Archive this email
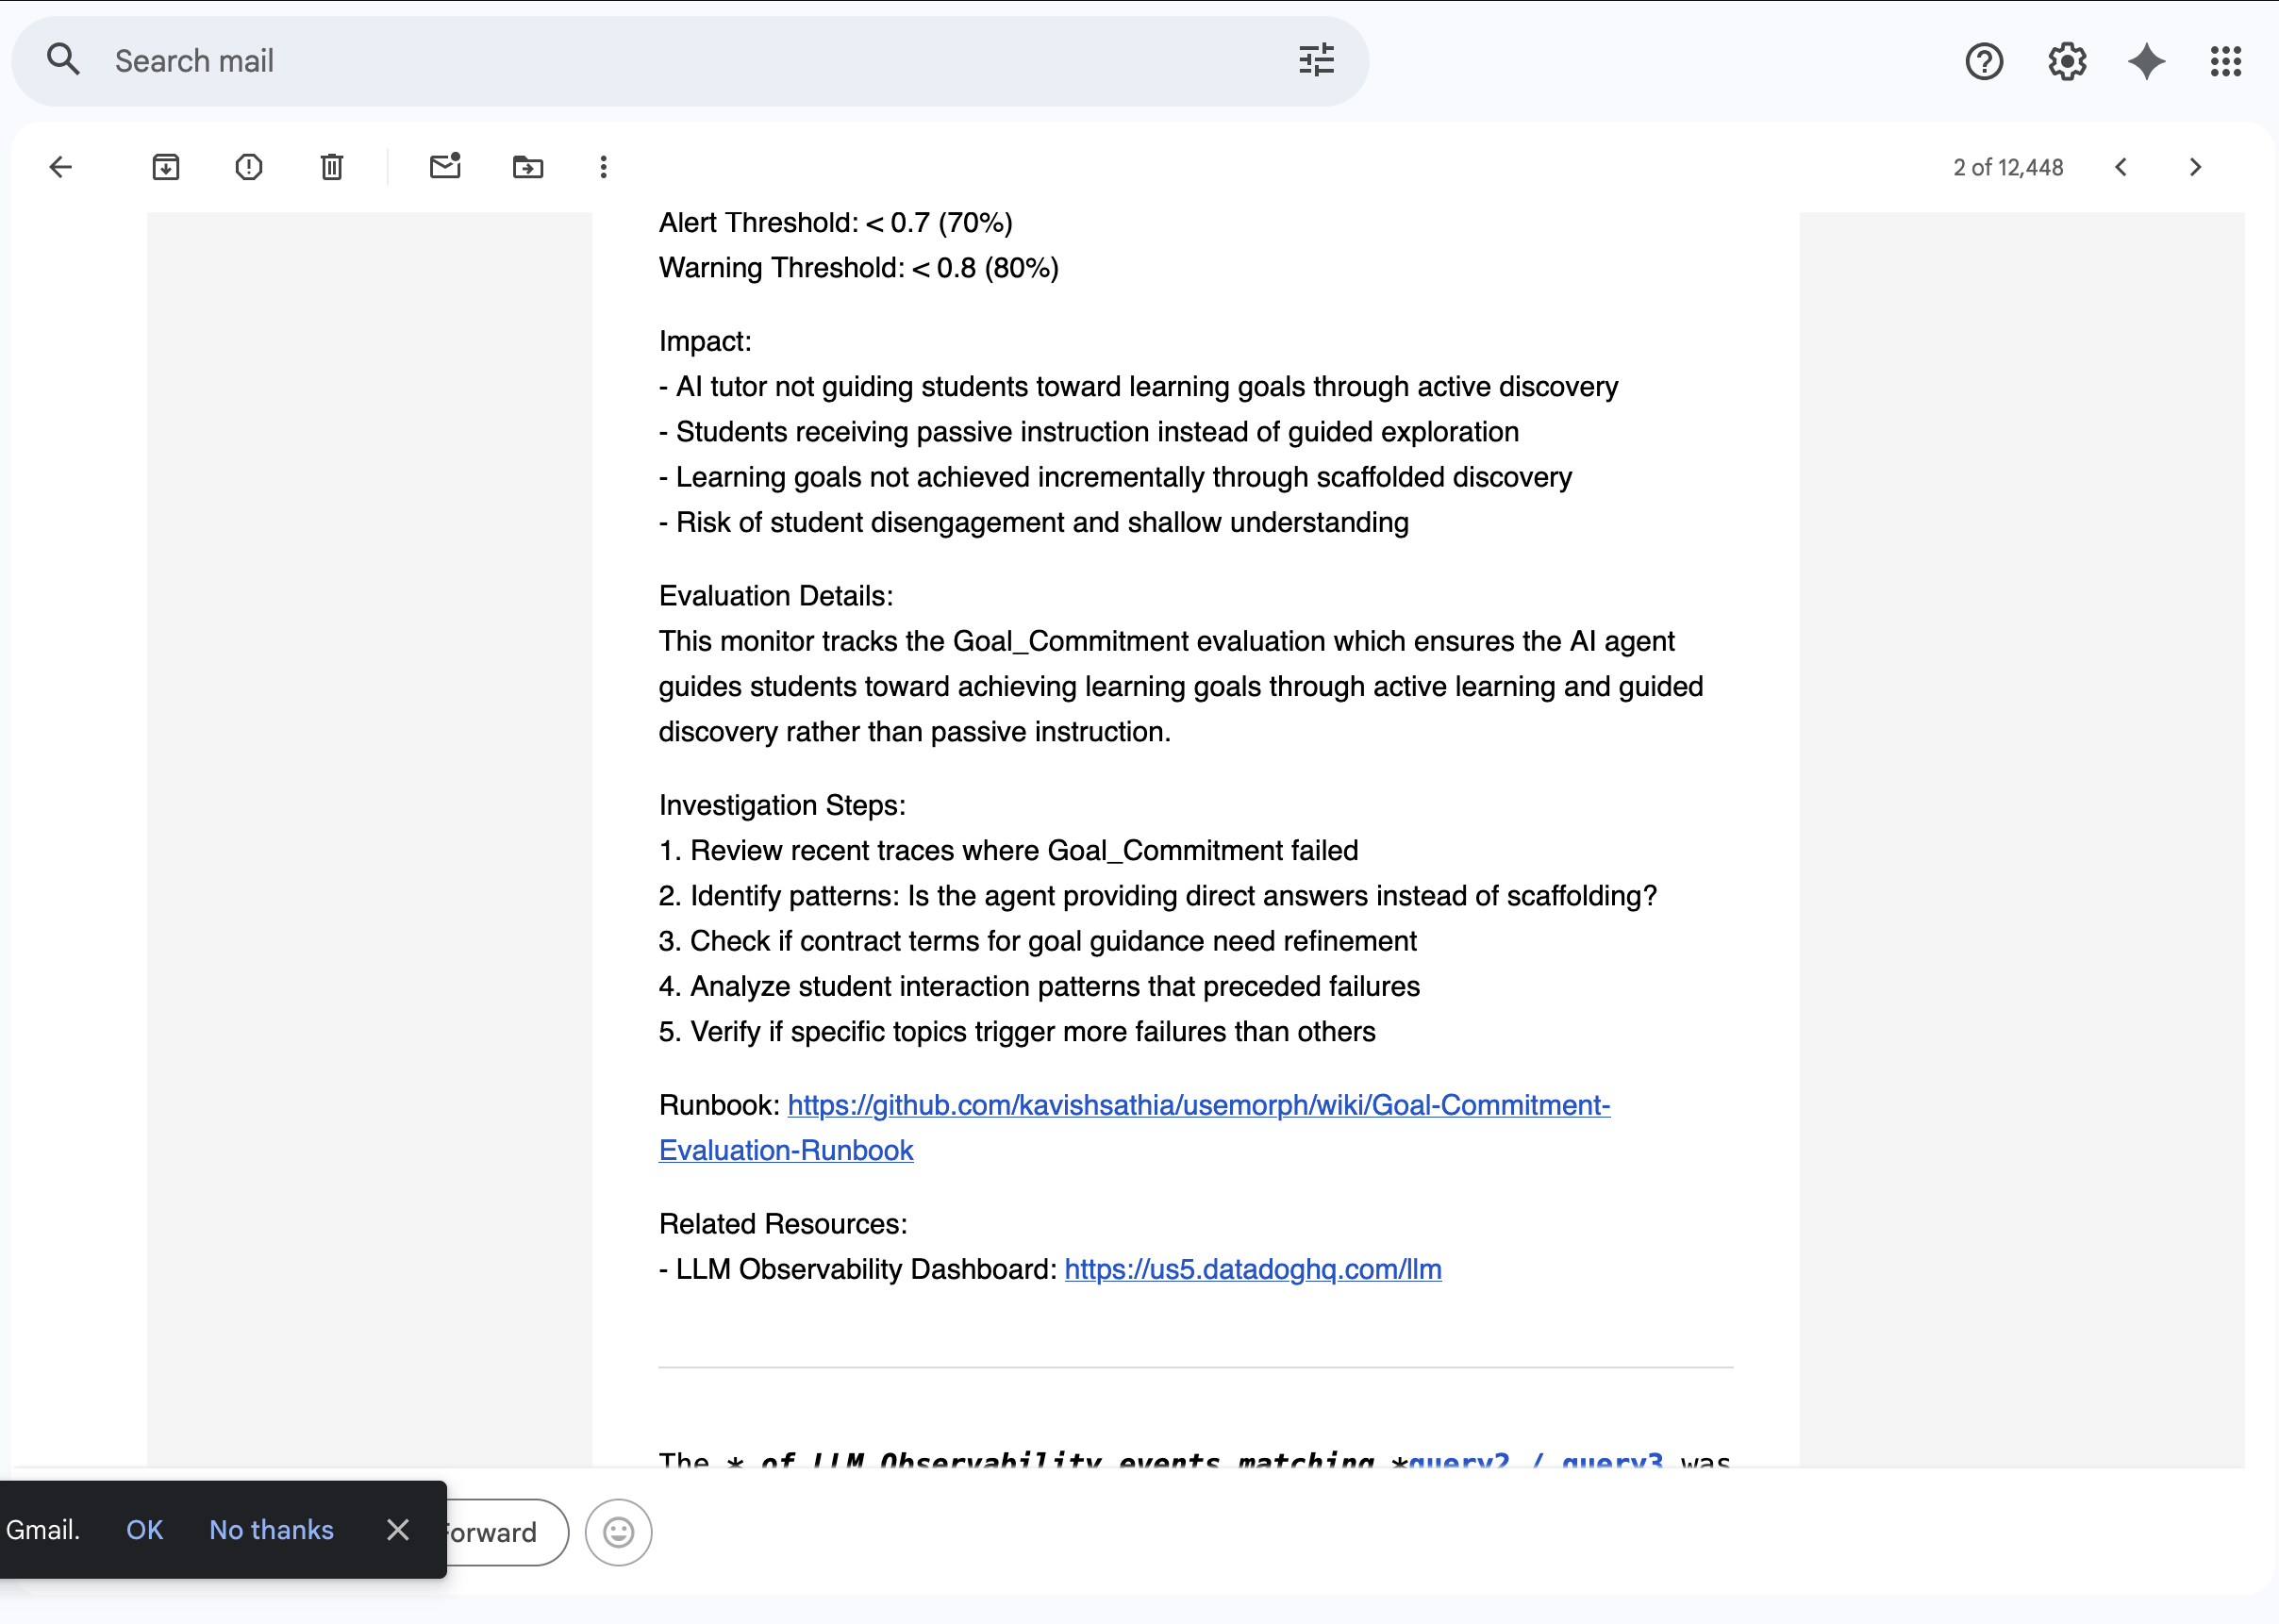This screenshot has height=1624, width=2279. click(x=166, y=167)
